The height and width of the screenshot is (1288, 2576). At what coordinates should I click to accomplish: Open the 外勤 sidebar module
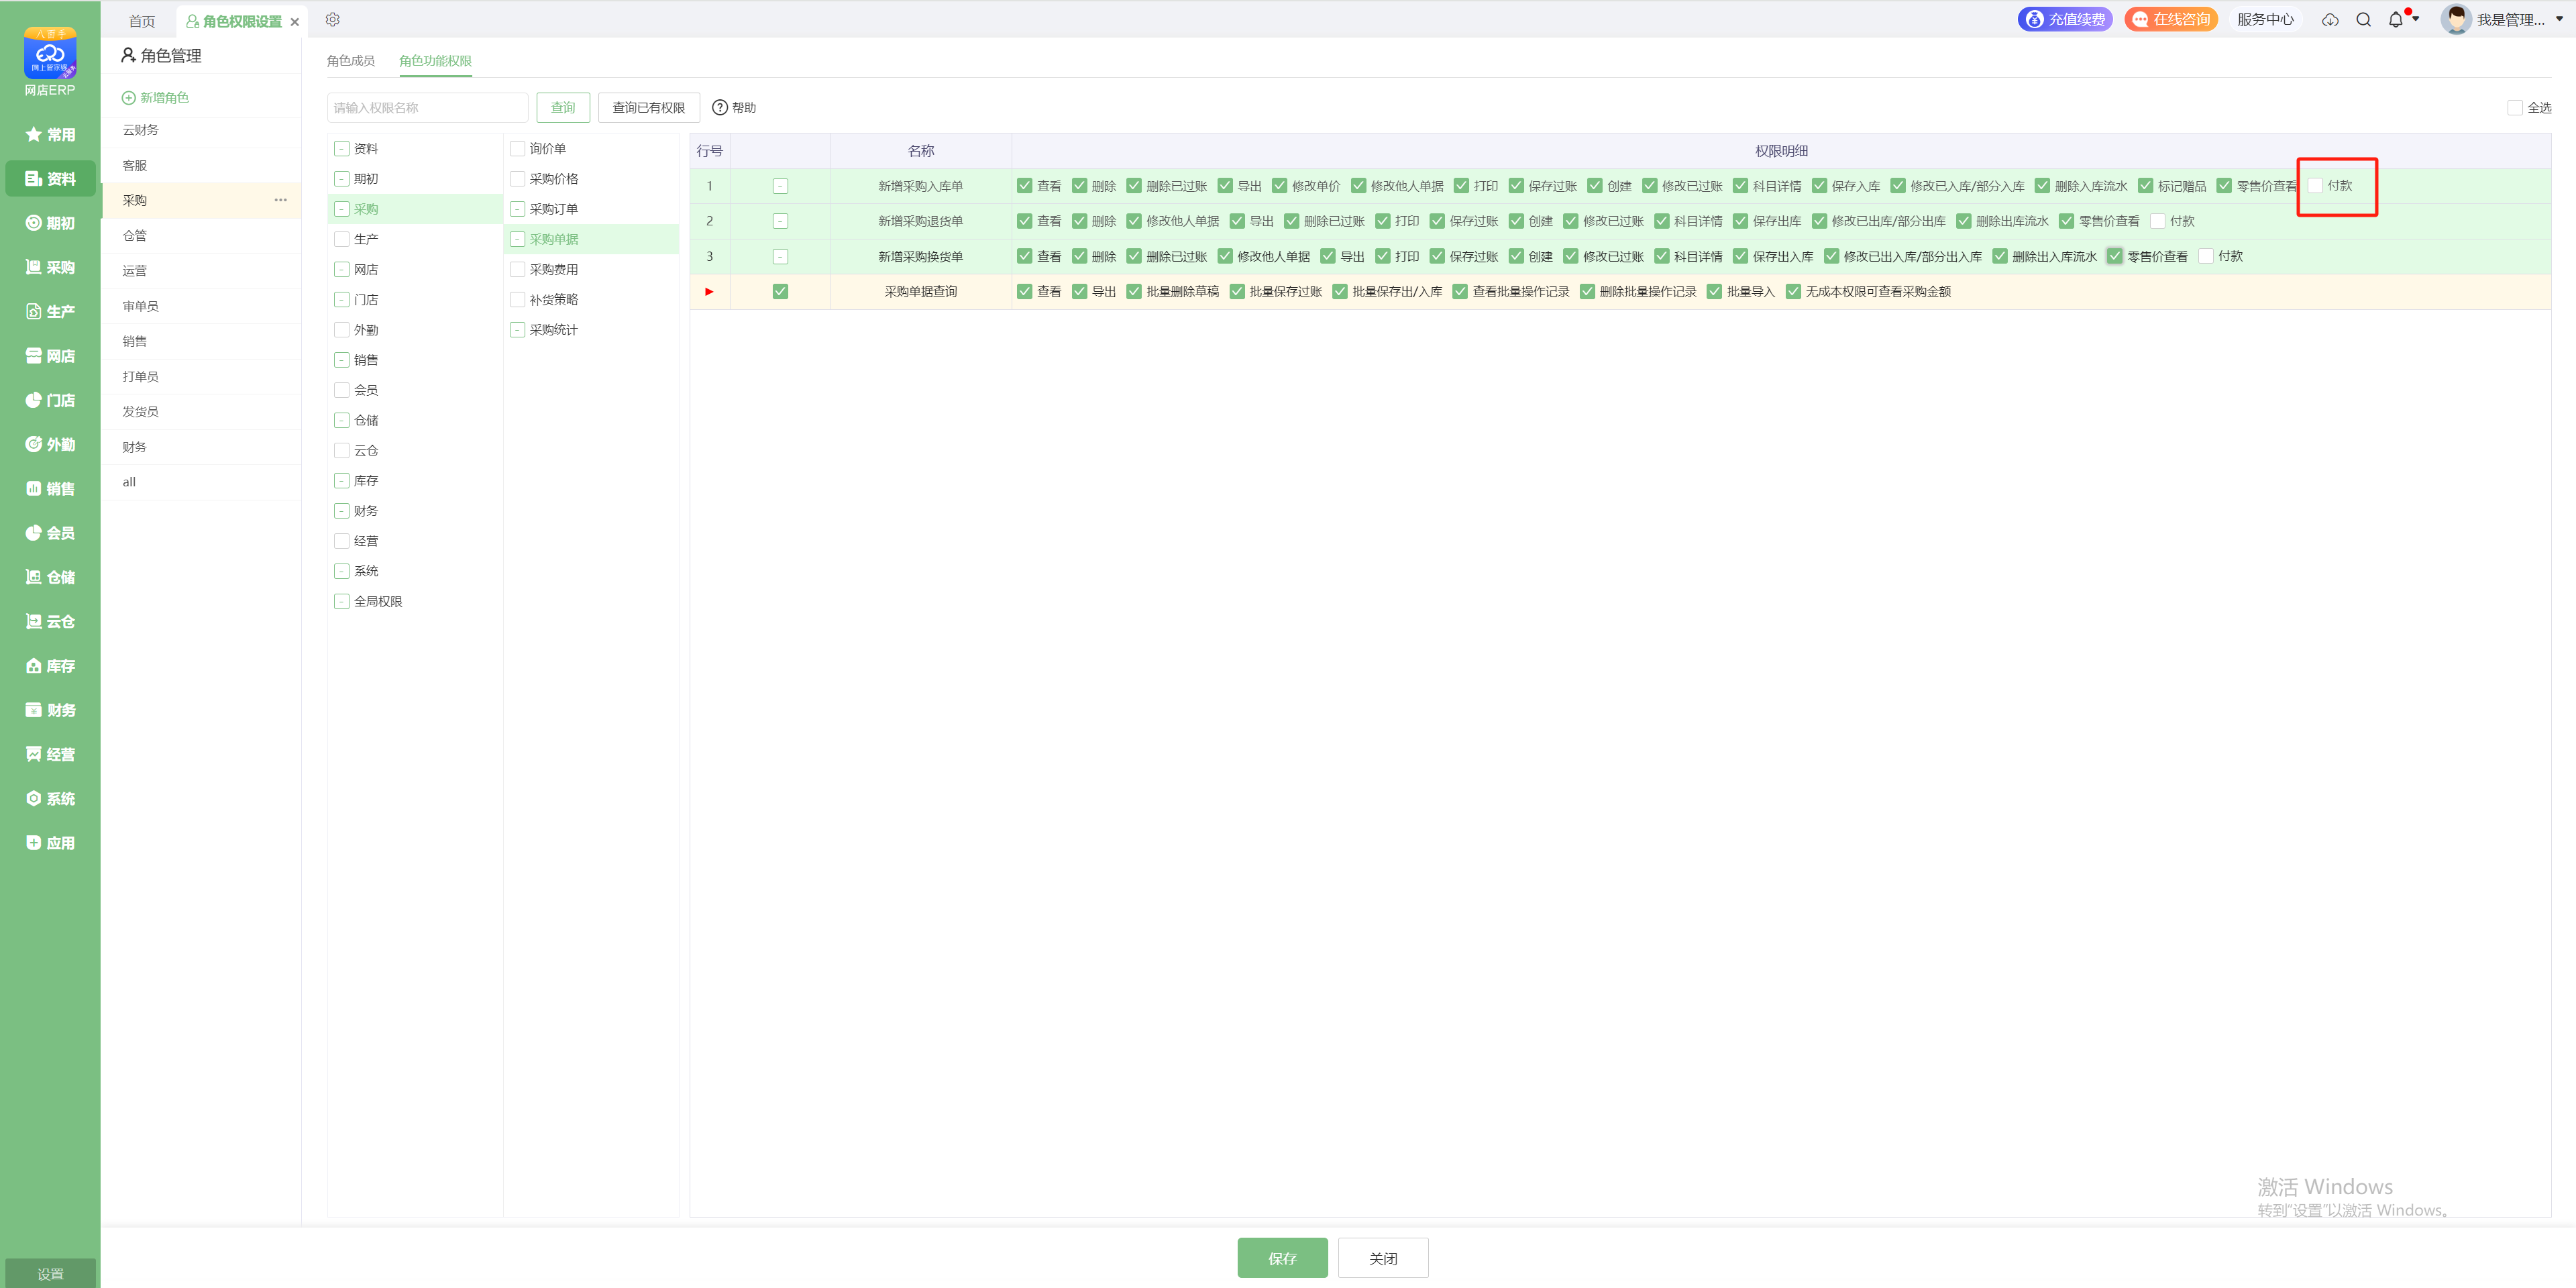[50, 444]
